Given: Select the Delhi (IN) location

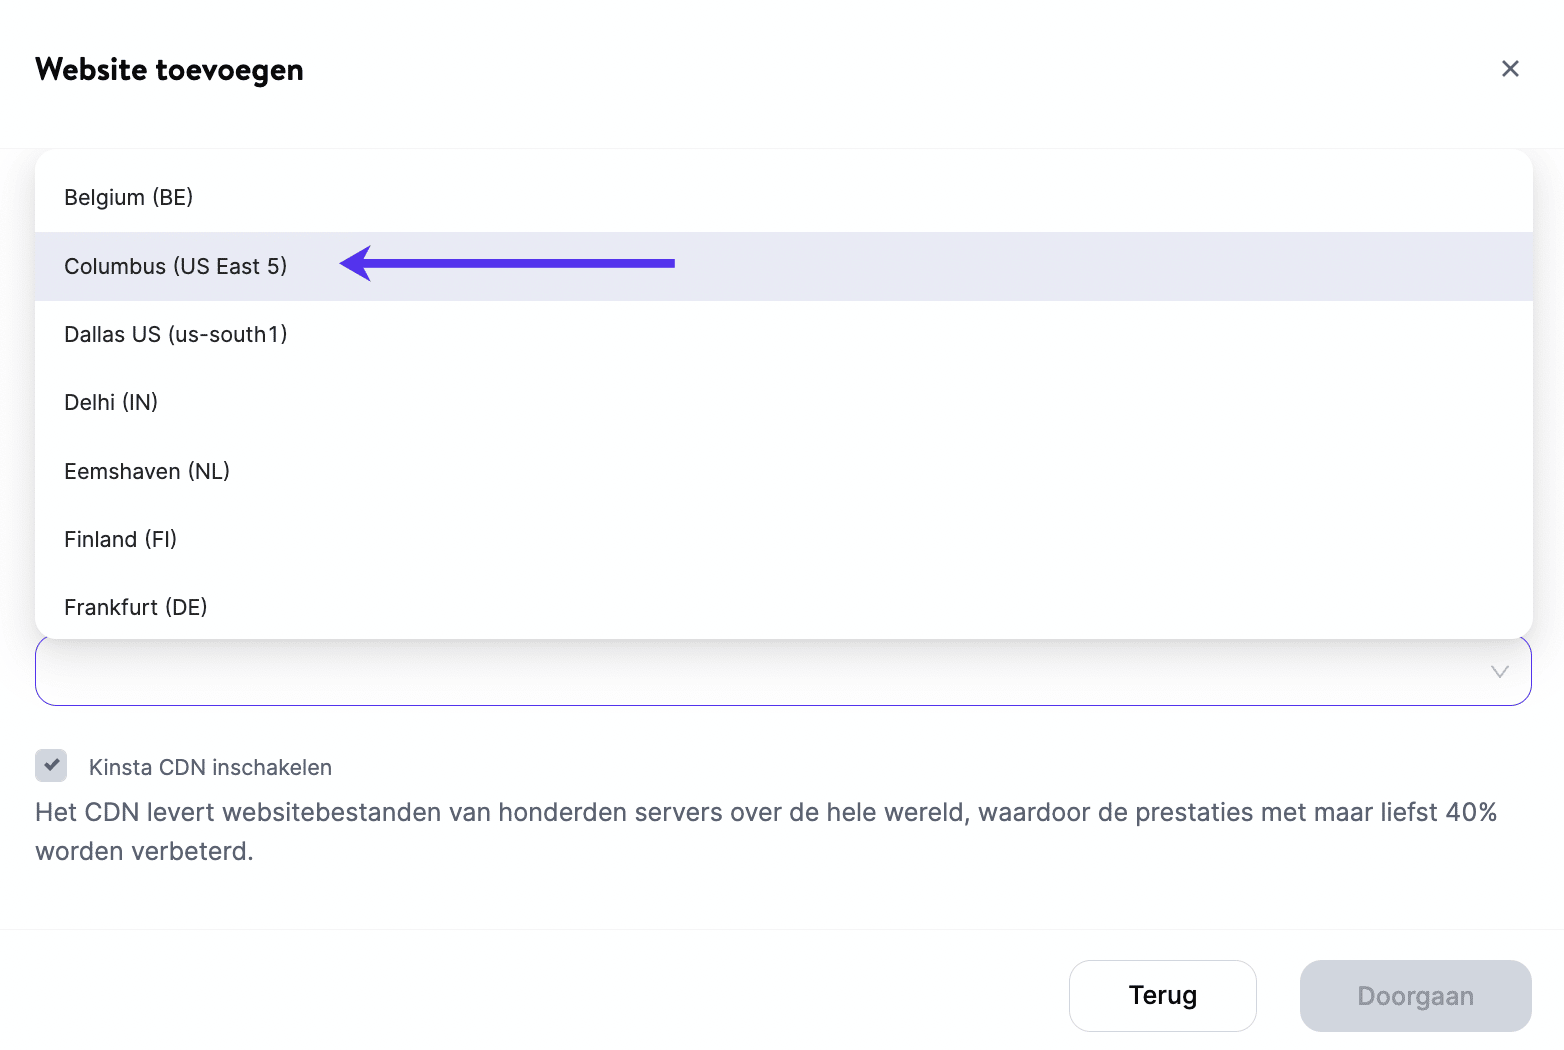Looking at the screenshot, I should [x=111, y=403].
